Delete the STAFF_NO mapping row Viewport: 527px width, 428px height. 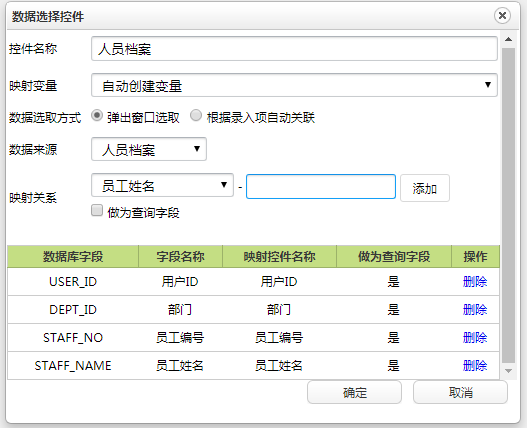coord(475,338)
